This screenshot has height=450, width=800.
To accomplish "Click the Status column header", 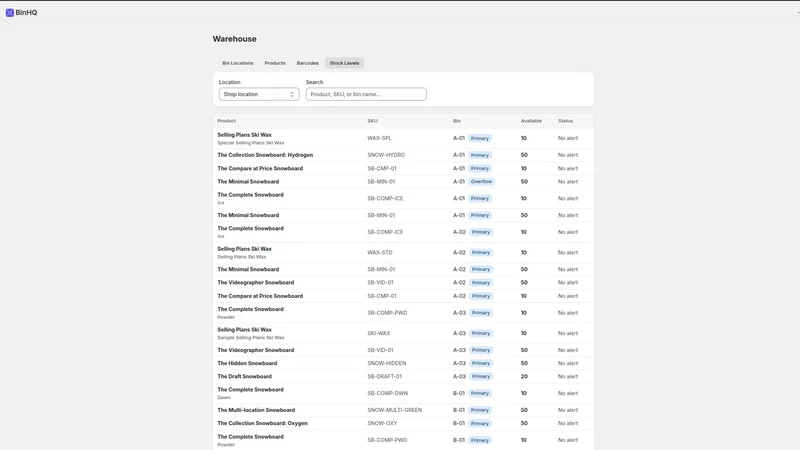I will point(565,121).
